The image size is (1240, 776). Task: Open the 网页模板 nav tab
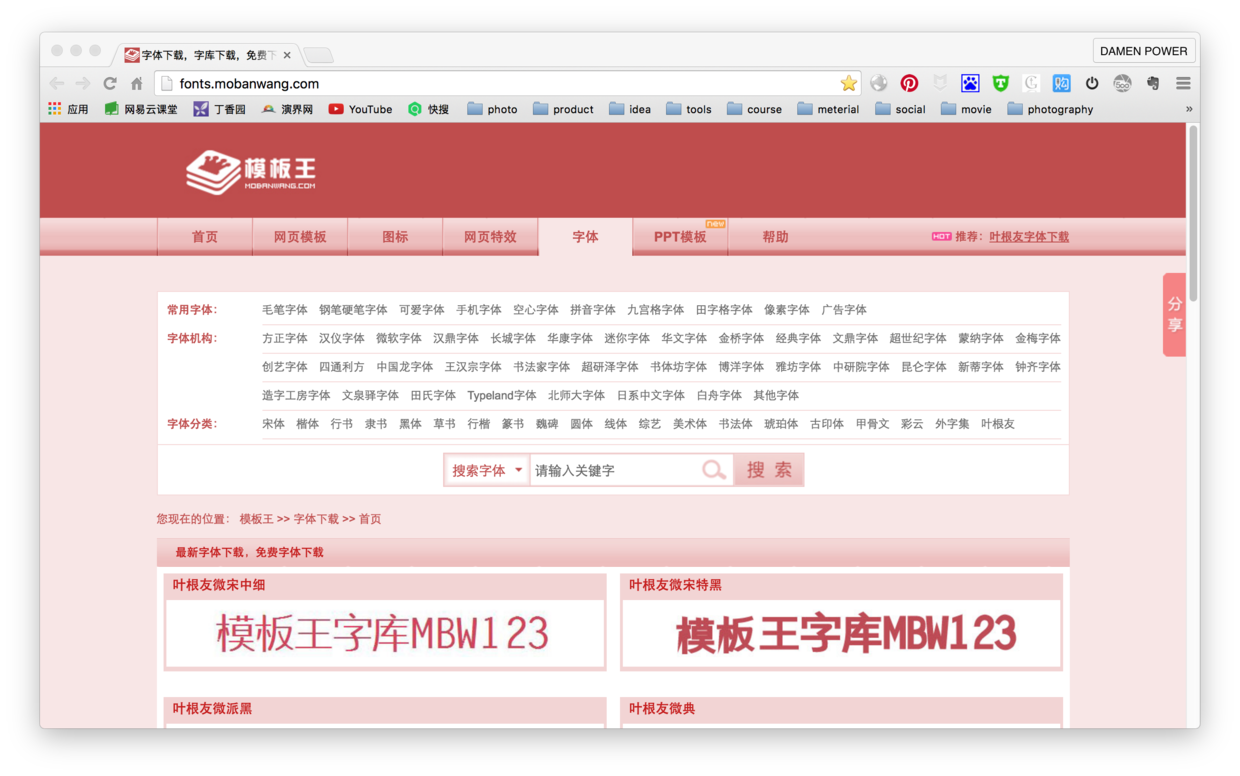(x=300, y=237)
